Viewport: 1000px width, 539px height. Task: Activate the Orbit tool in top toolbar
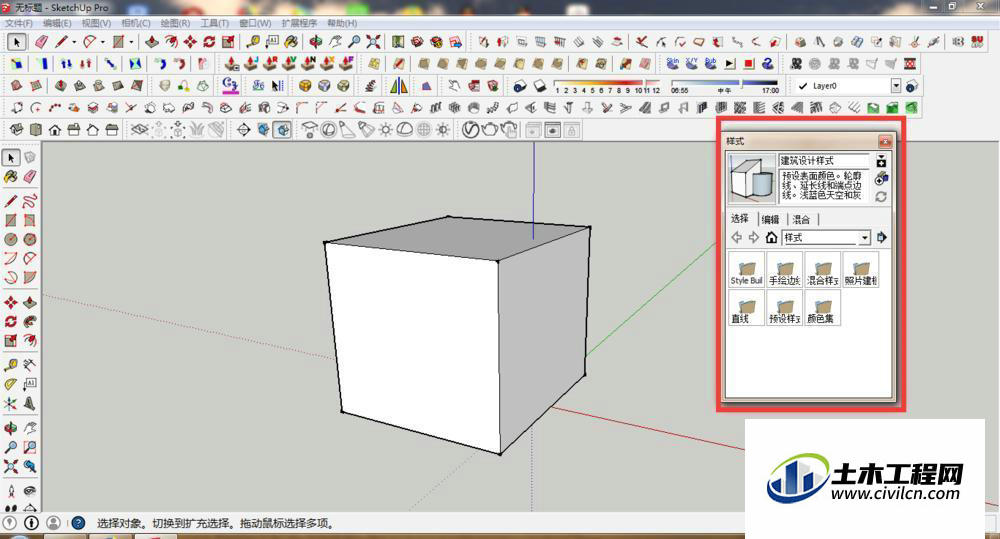click(x=316, y=42)
